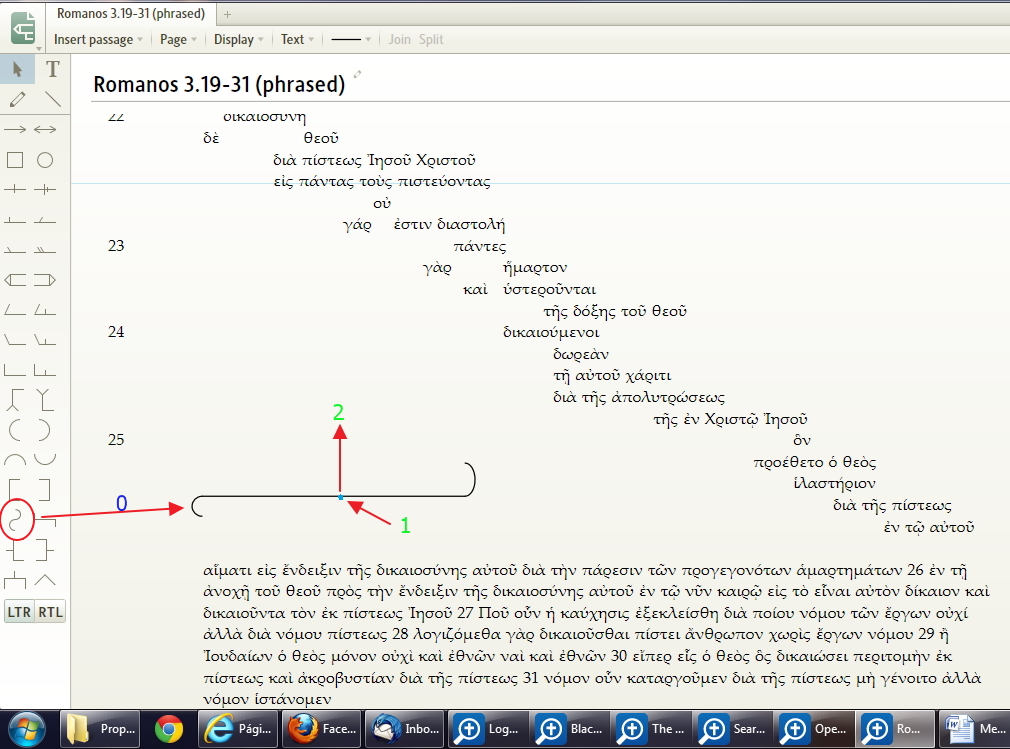Image resolution: width=1010 pixels, height=749 pixels.
Task: Click verse number 25
Action: click(x=116, y=439)
